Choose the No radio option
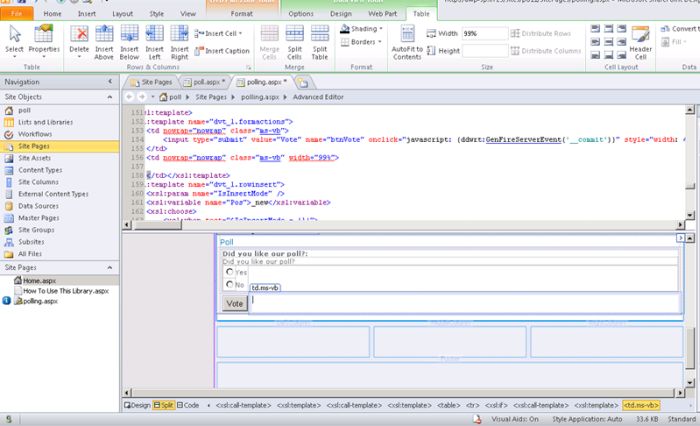This screenshot has width=700, height=426. [x=230, y=285]
